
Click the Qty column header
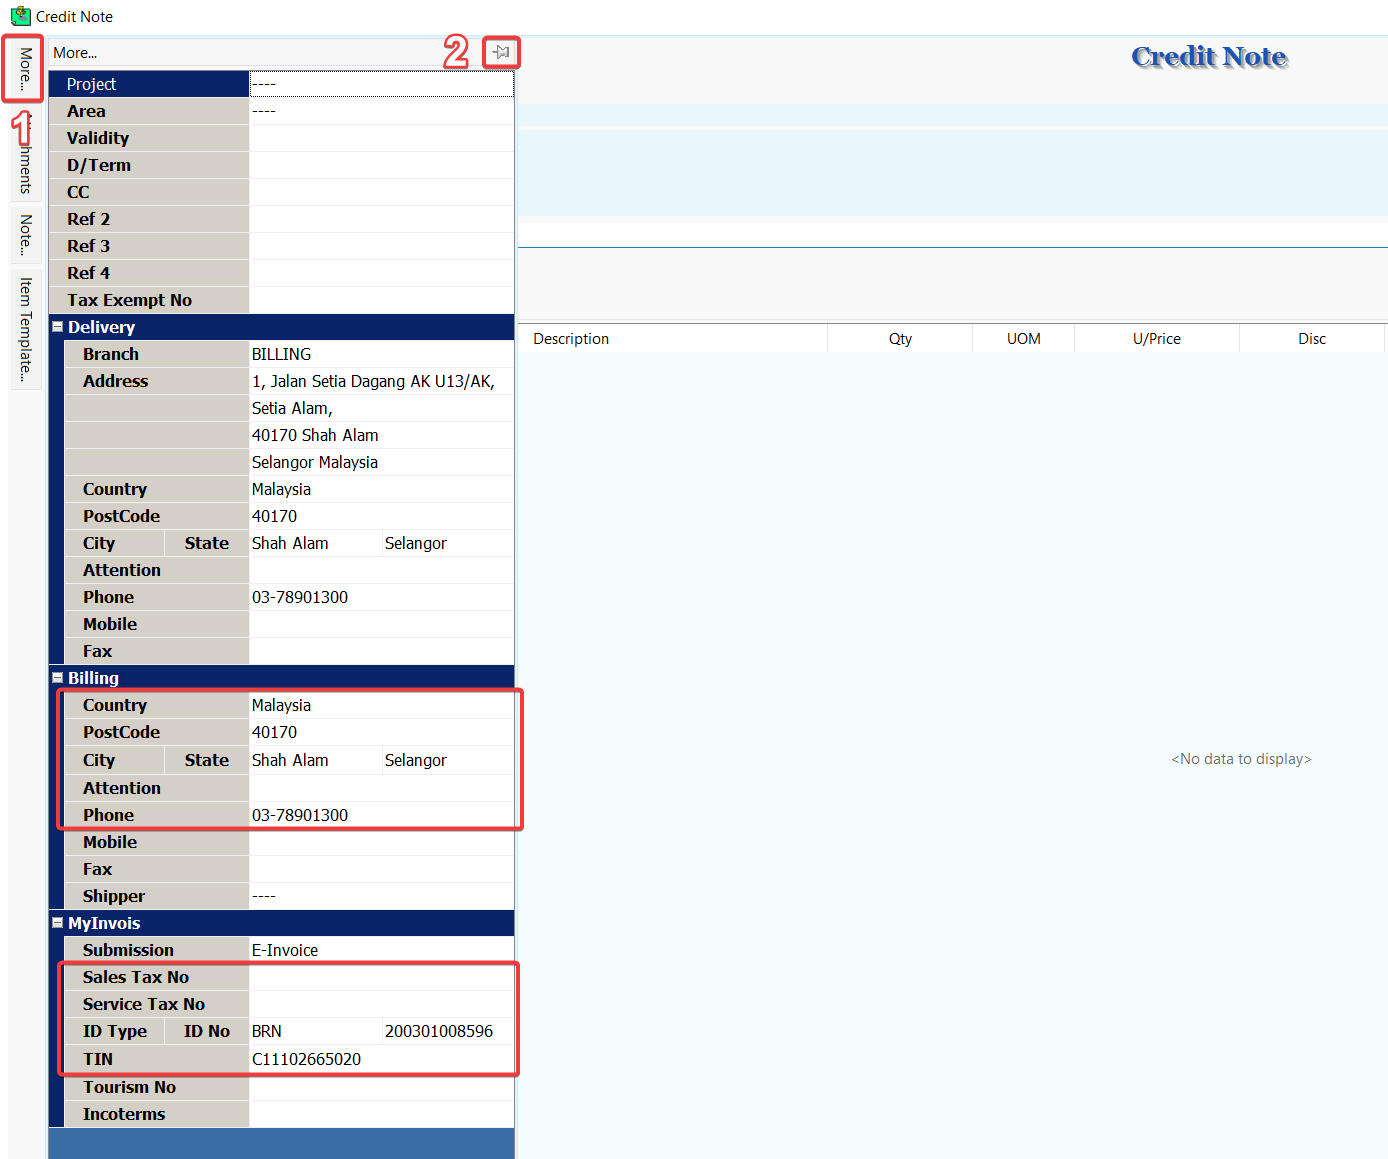[x=900, y=339]
